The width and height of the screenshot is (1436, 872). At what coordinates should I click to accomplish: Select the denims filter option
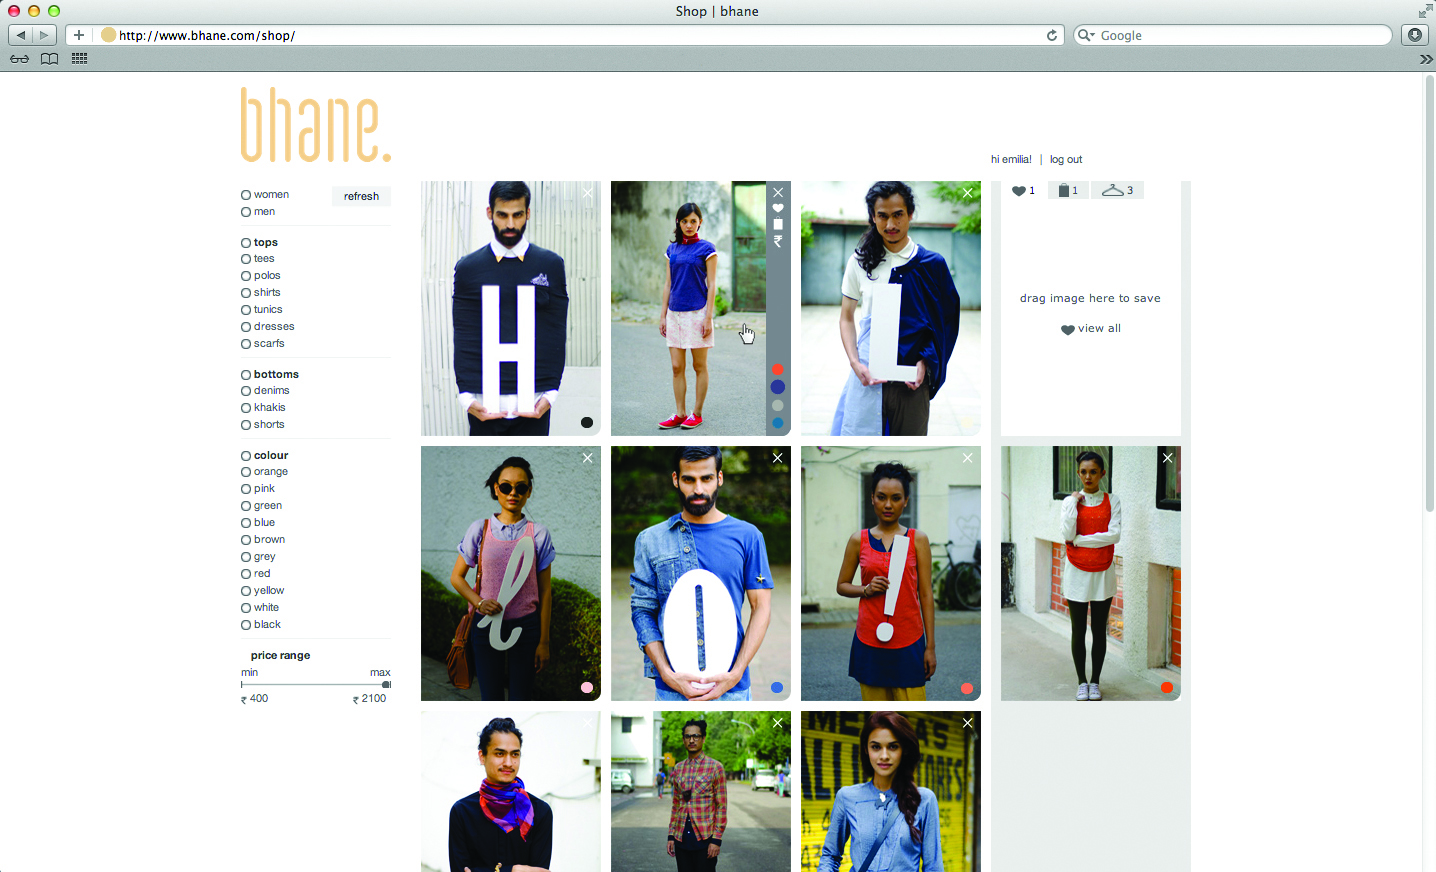[246, 391]
